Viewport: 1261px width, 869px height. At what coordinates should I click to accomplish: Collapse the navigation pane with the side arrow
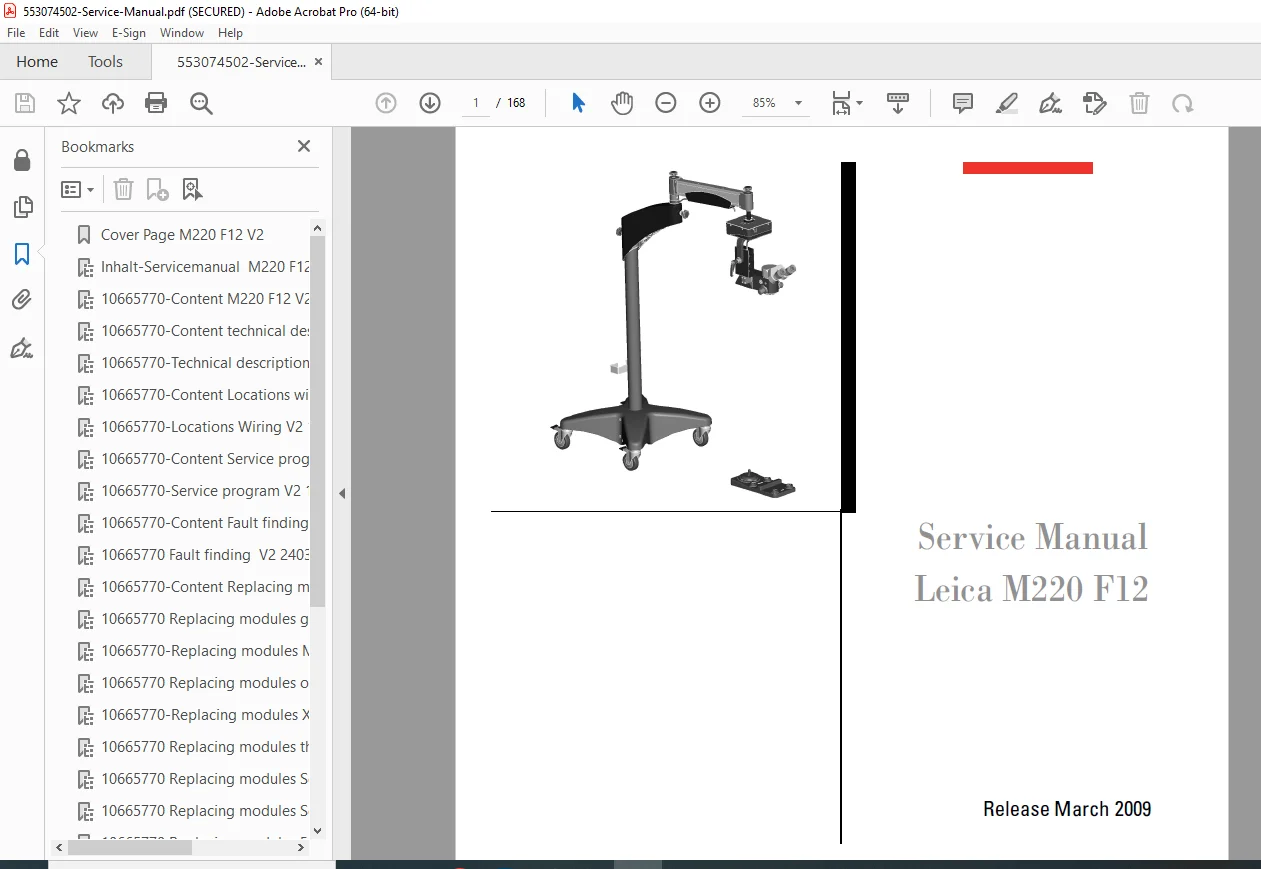click(342, 493)
